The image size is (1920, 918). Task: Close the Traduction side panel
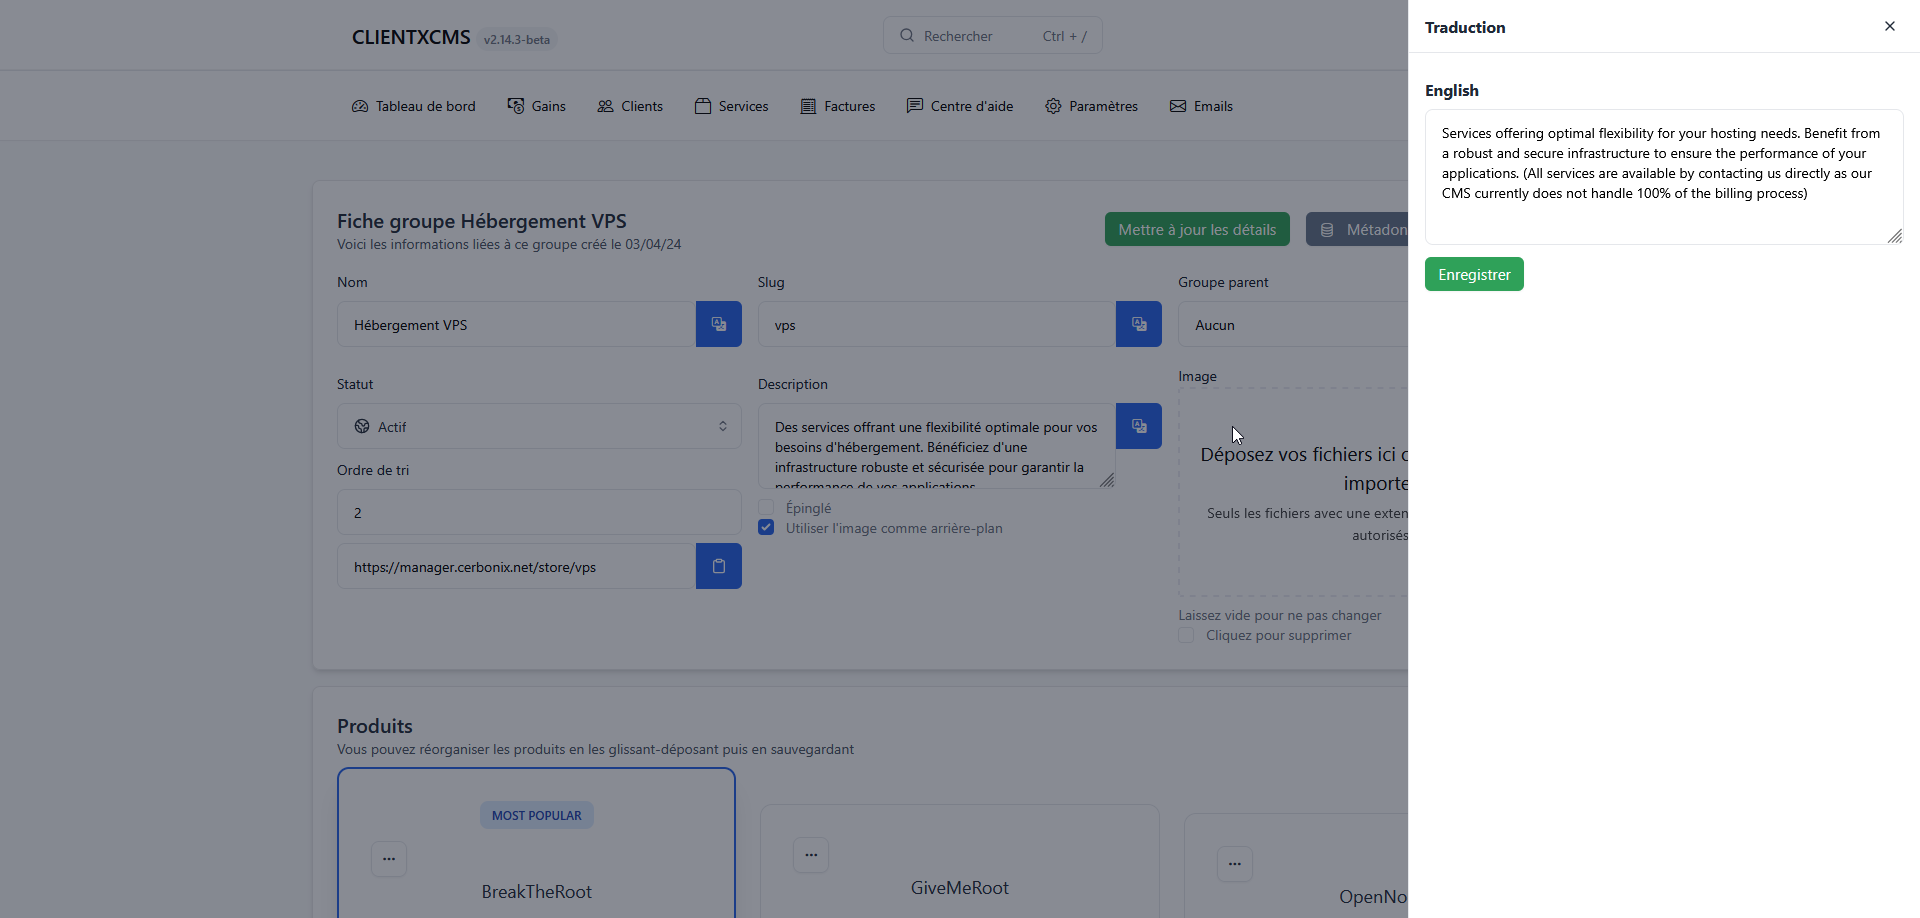coord(1889,27)
